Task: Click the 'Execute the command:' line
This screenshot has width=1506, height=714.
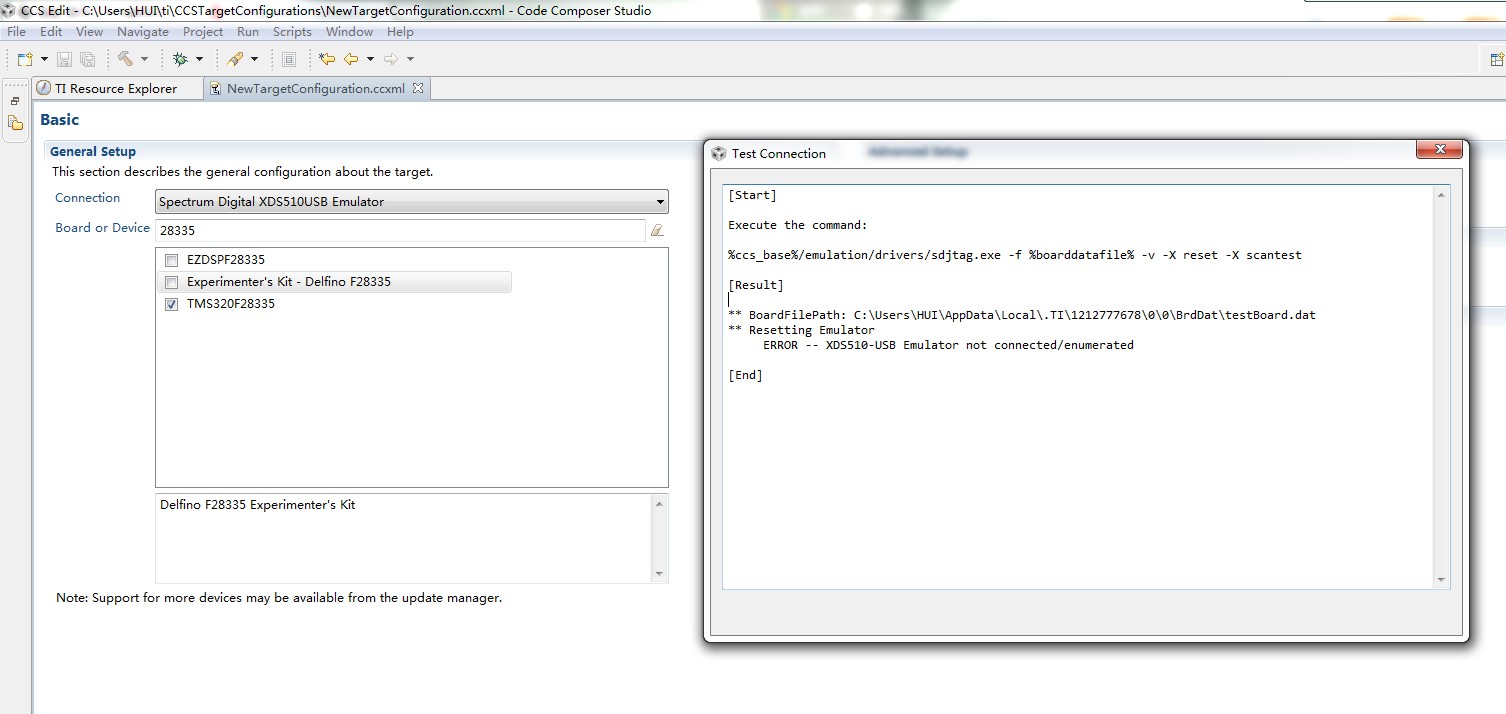Action: 798,225
